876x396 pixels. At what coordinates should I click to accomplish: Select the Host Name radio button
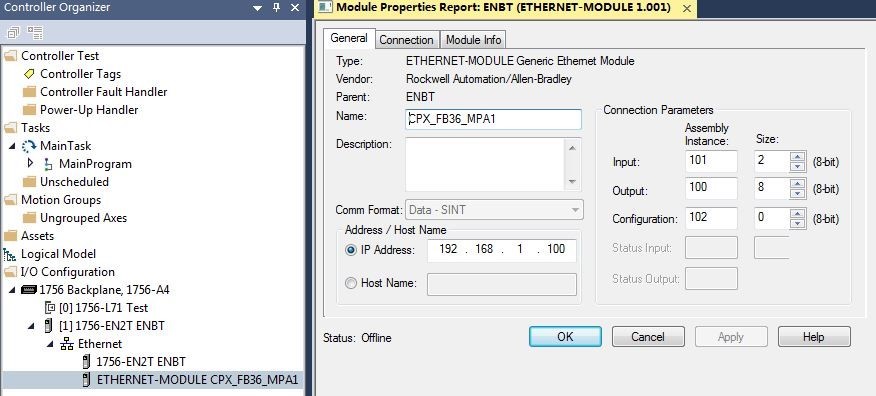(x=351, y=283)
